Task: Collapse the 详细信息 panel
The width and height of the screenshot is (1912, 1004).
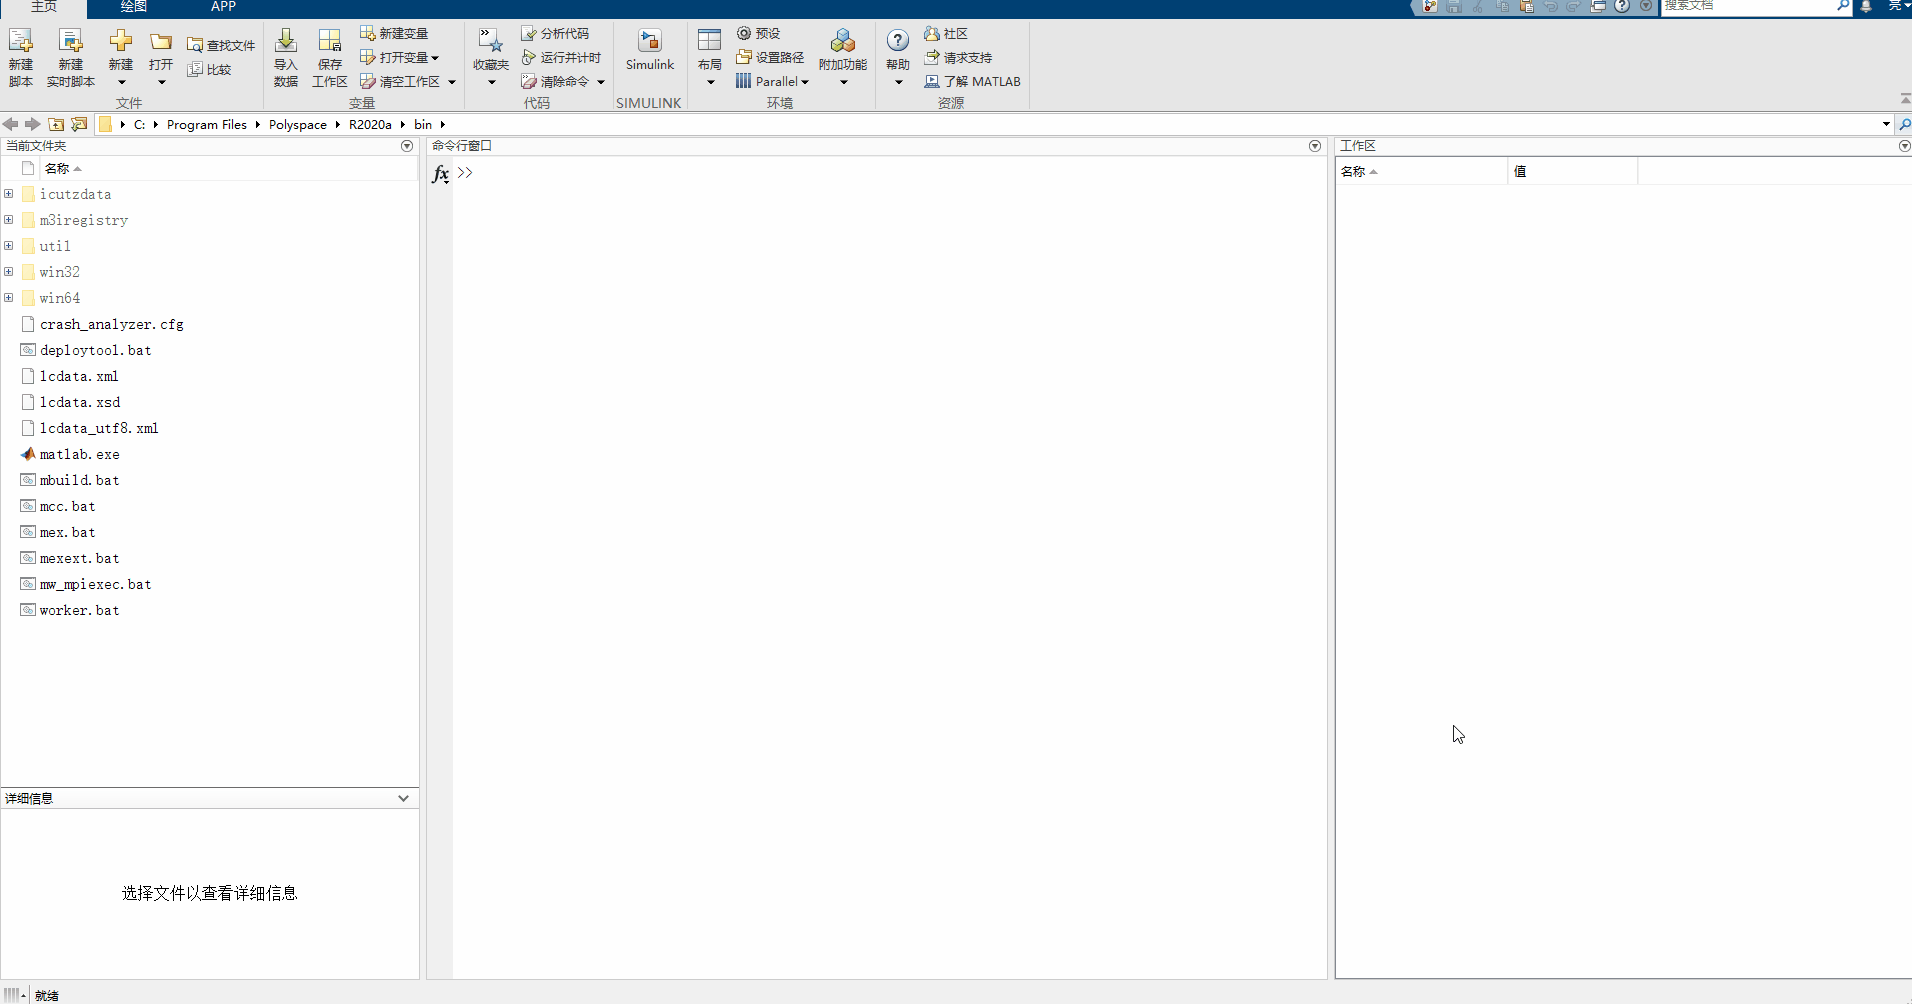Action: 403,798
